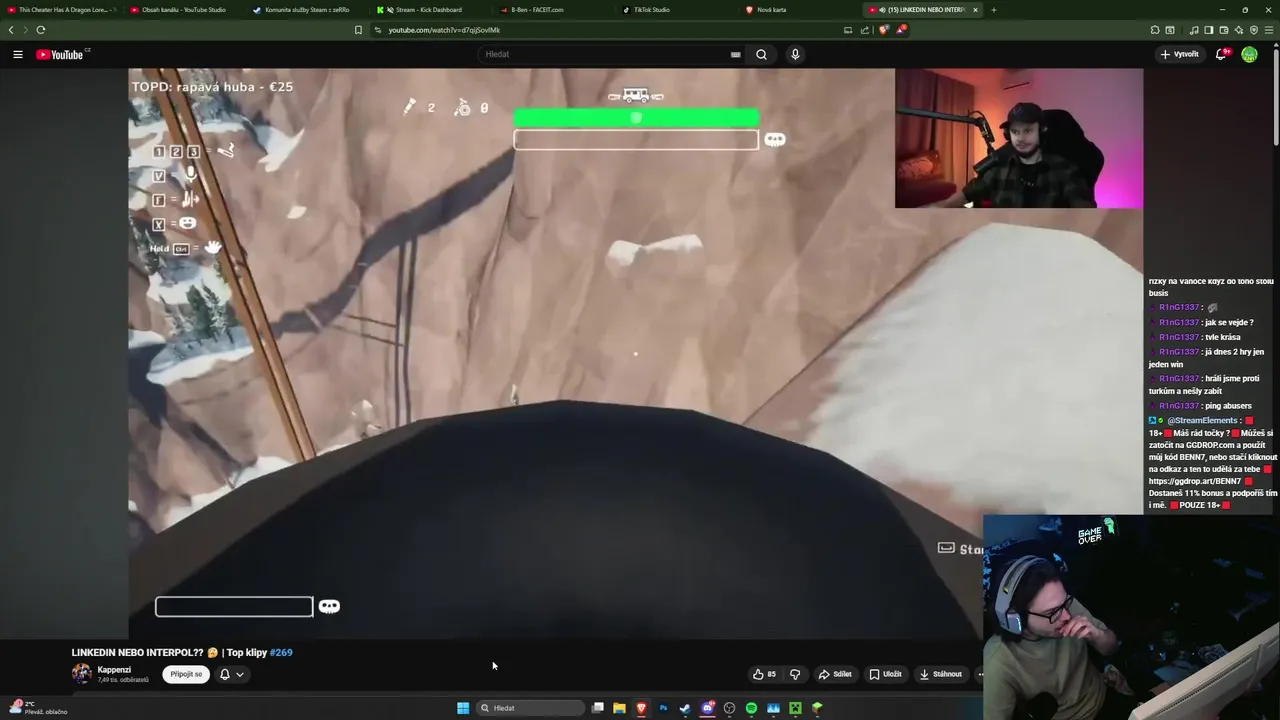Open Brave VPN shield icon

pos(1254,30)
